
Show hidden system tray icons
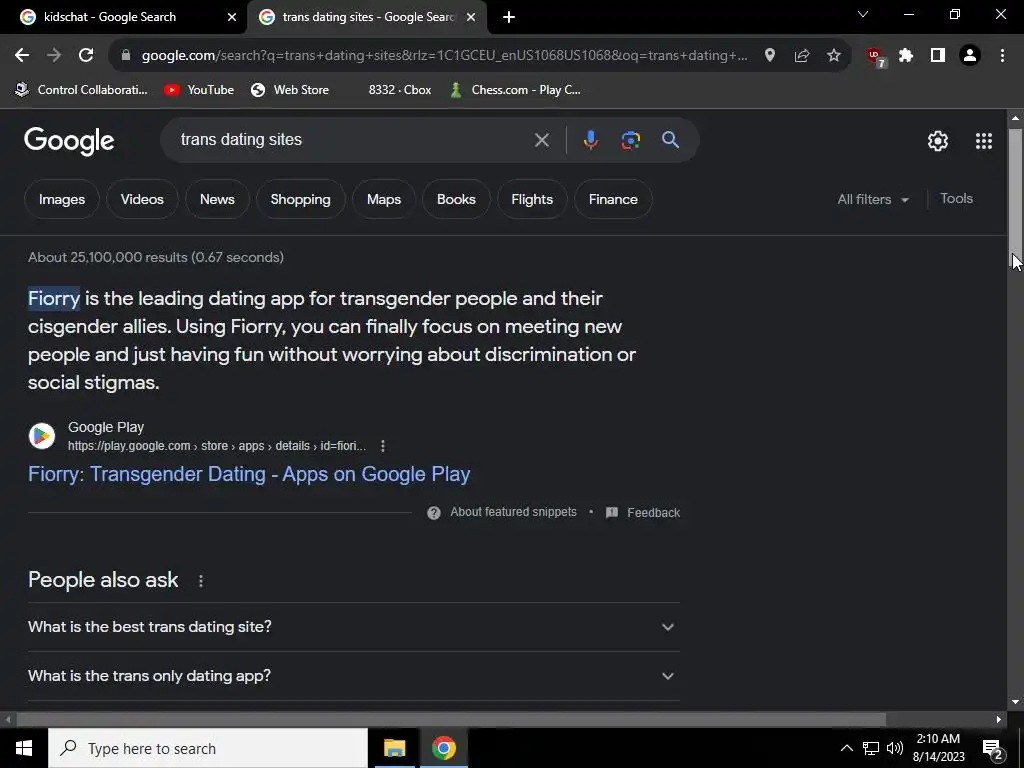[846, 748]
